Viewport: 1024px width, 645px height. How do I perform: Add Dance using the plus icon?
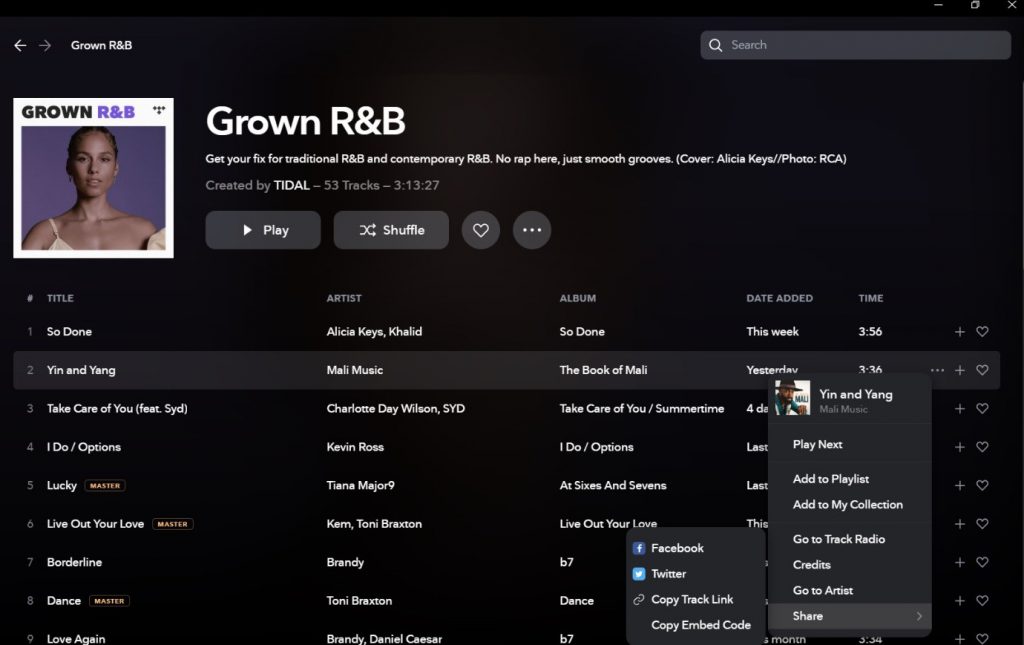point(959,601)
